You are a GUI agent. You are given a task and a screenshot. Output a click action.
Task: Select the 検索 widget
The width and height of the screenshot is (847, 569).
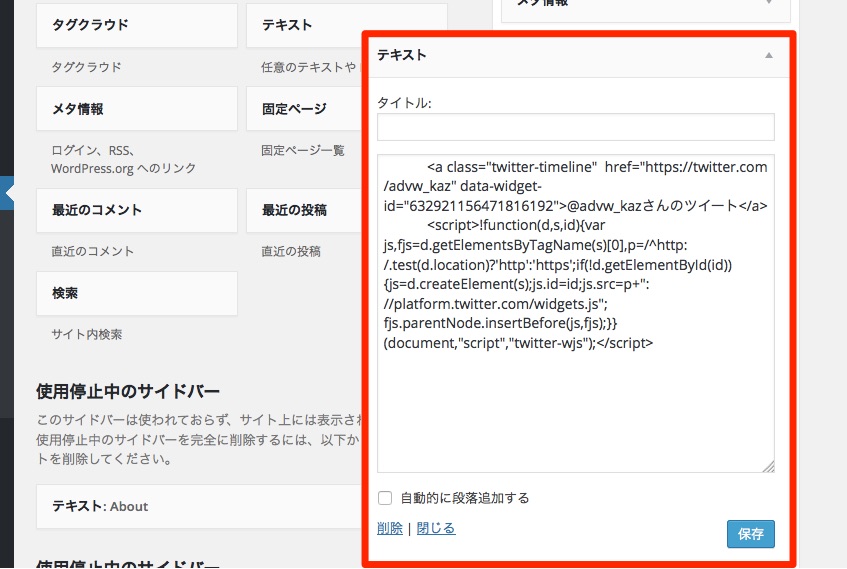click(x=137, y=293)
